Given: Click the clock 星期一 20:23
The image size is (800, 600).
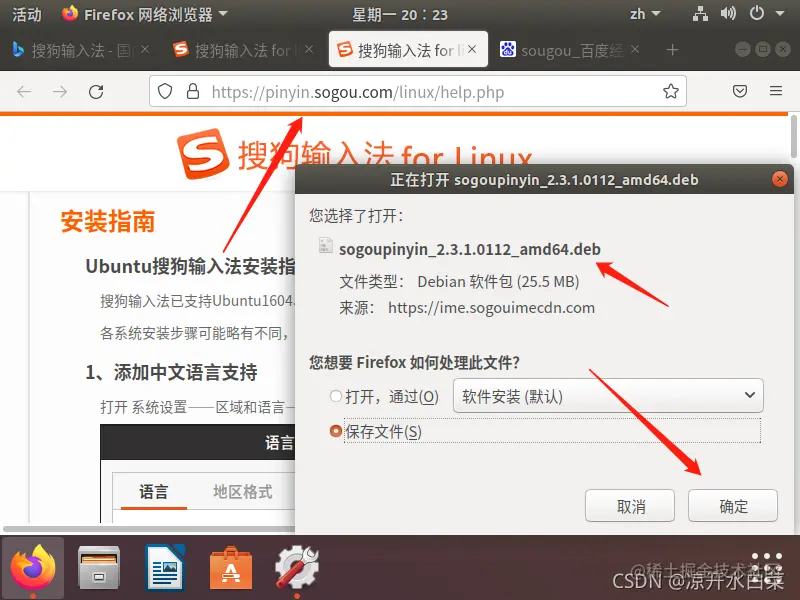Looking at the screenshot, I should coord(400,14).
